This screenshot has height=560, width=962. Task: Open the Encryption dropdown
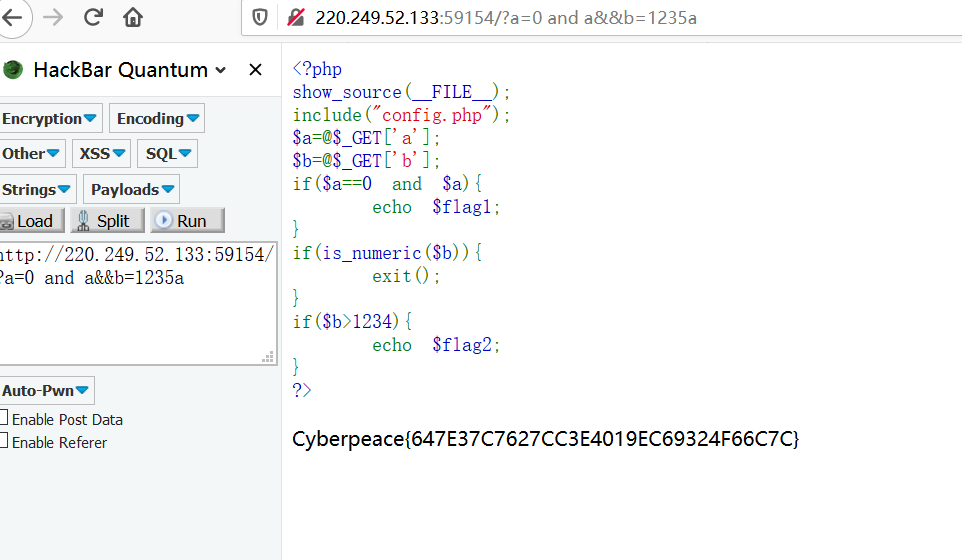(x=49, y=119)
